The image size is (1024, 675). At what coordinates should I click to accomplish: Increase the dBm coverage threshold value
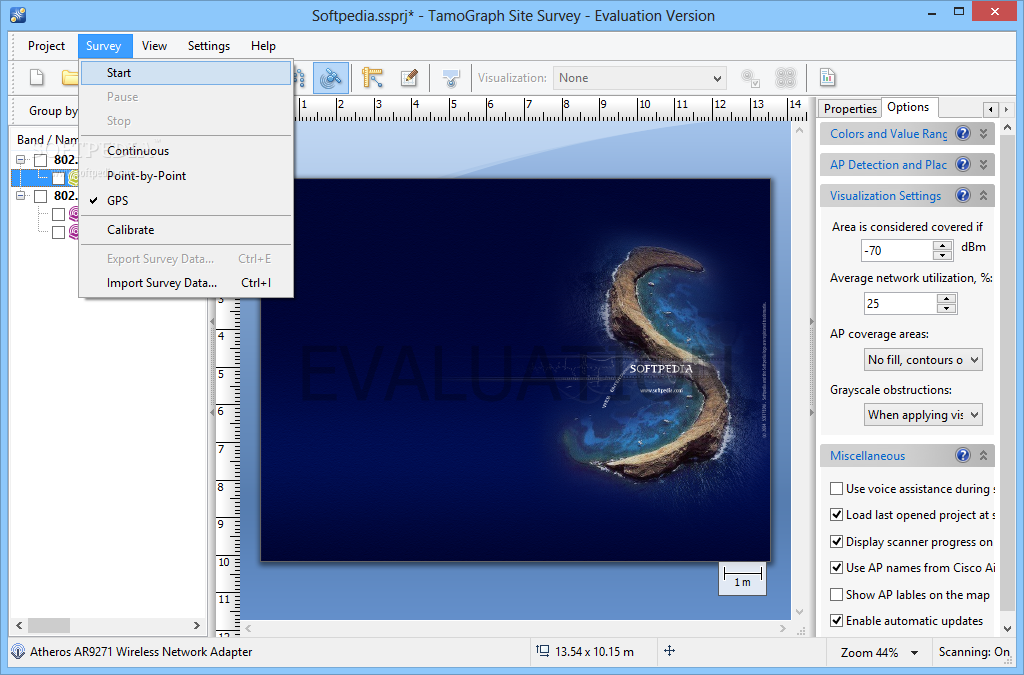[942, 245]
